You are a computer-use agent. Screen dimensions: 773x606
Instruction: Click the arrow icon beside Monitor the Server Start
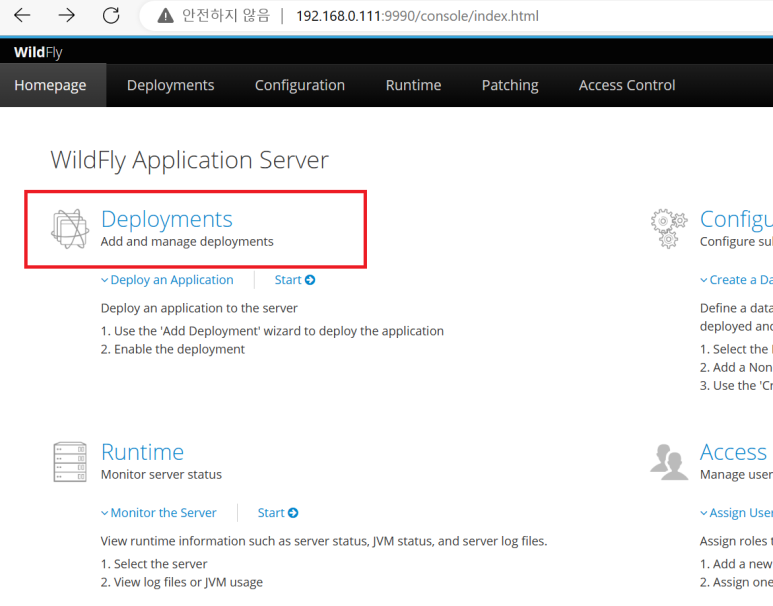pos(293,513)
